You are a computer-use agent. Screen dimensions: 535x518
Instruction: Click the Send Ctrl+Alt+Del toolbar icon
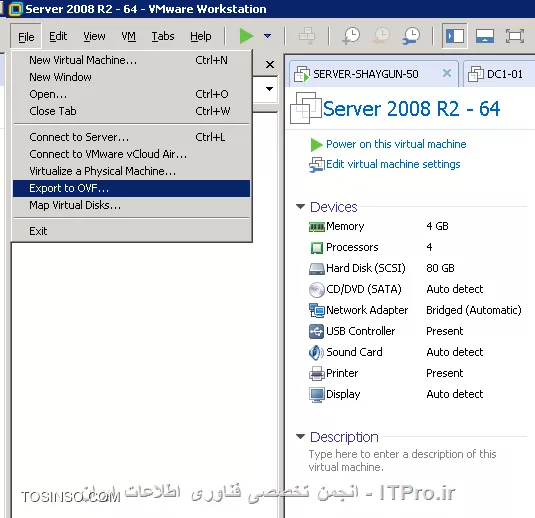coord(307,36)
